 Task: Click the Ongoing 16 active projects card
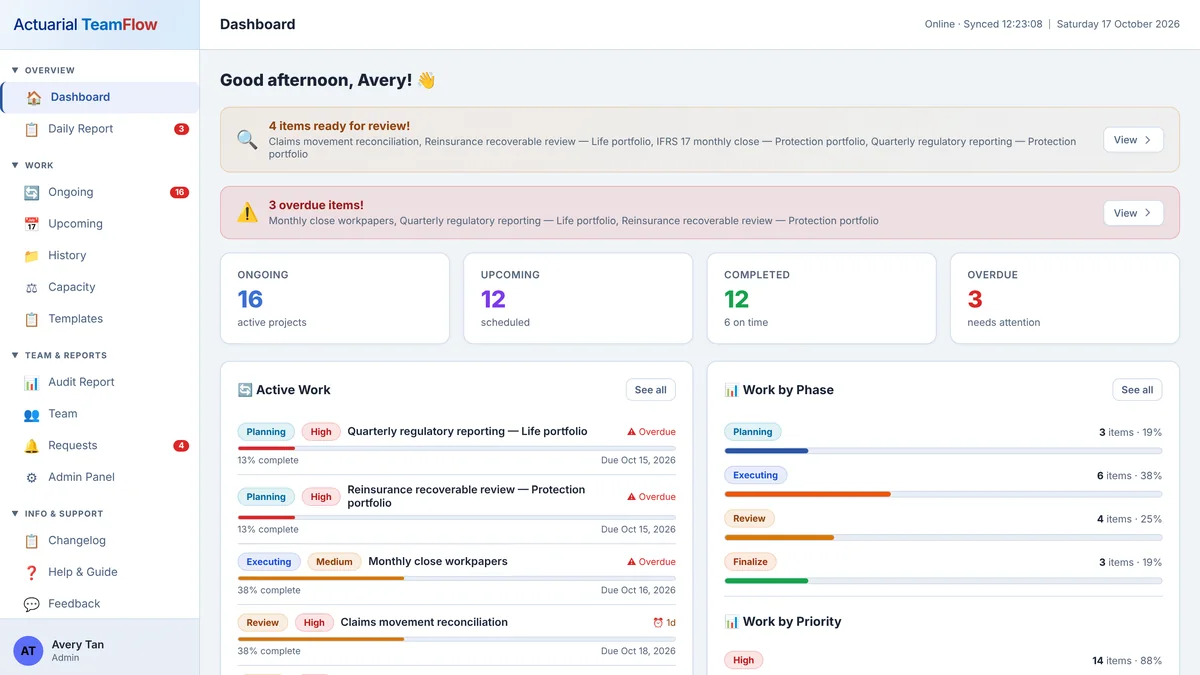pos(335,298)
